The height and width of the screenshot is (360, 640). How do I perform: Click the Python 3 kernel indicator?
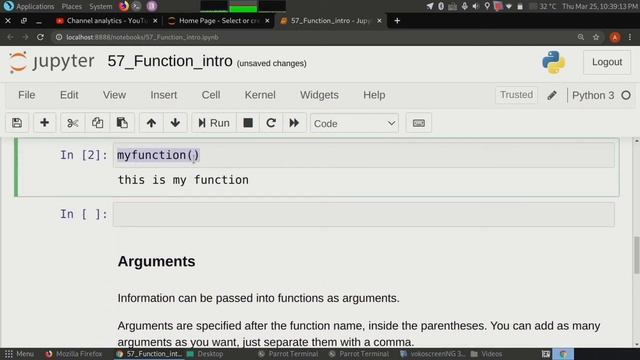click(x=593, y=95)
